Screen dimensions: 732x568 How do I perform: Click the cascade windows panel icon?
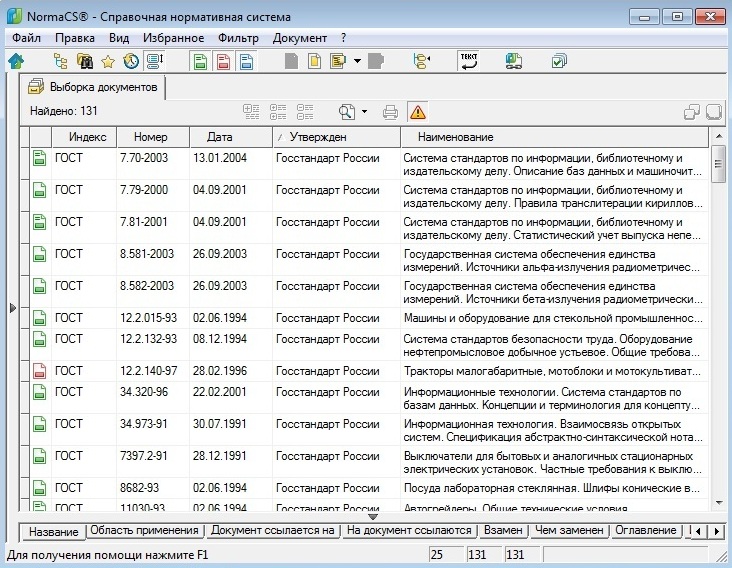pos(691,112)
